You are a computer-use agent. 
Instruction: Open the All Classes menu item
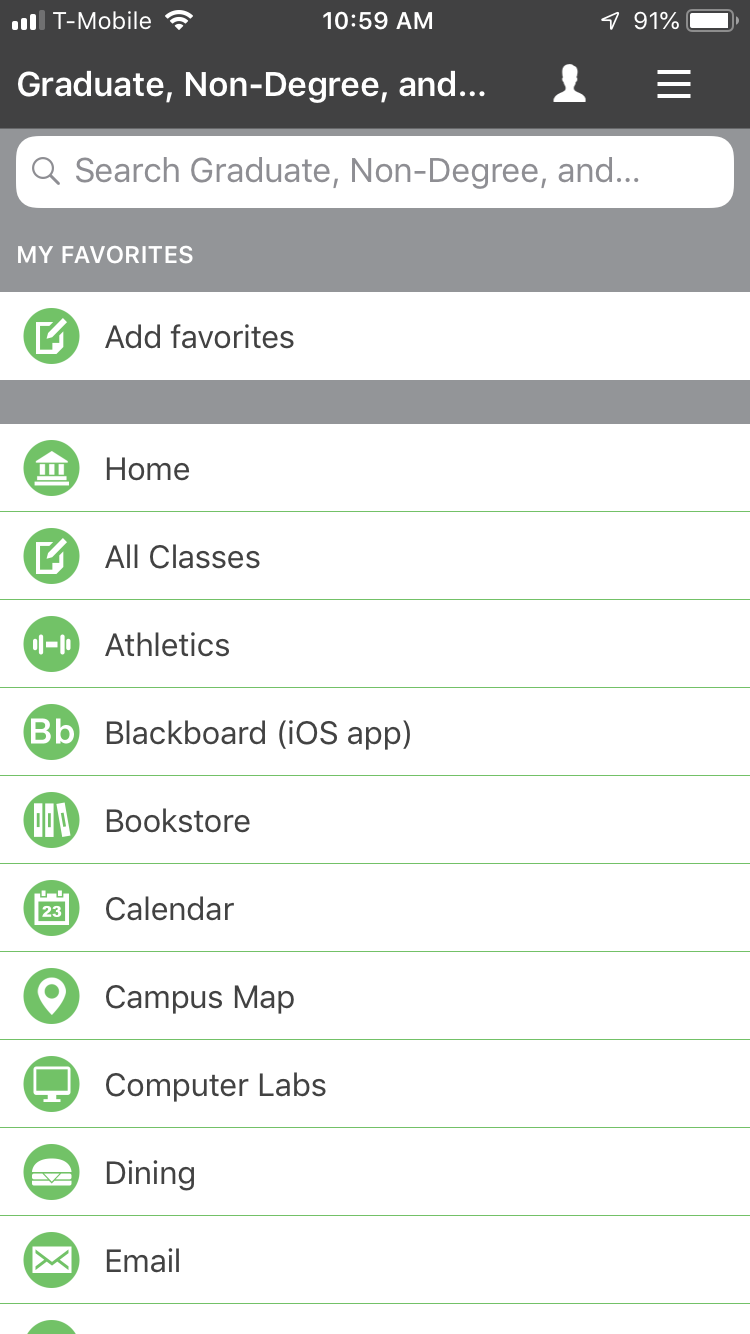(x=183, y=557)
